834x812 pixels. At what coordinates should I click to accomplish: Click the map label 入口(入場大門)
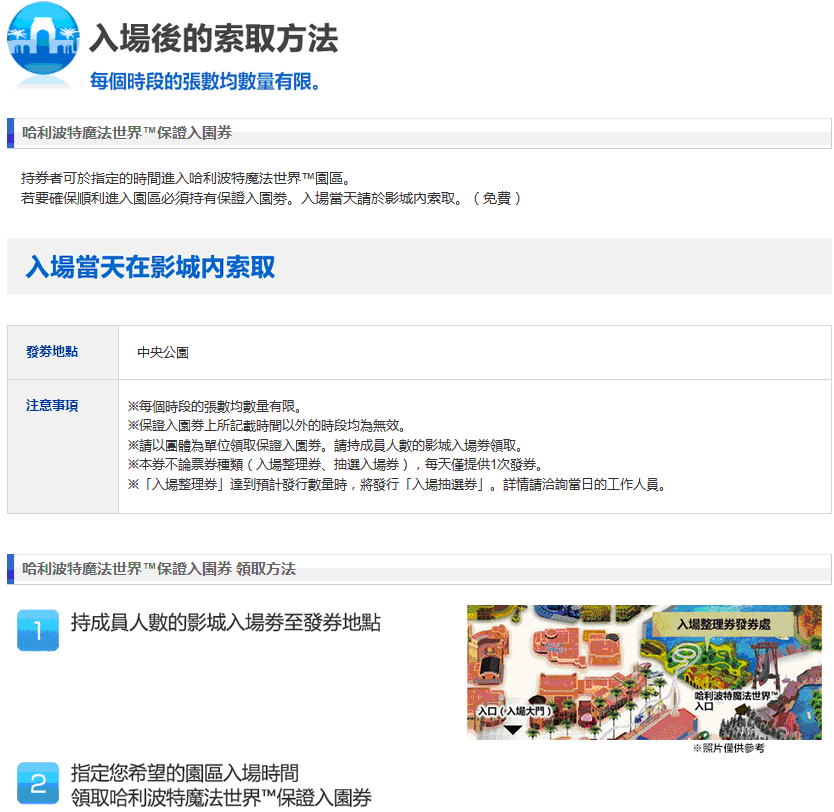tap(514, 711)
